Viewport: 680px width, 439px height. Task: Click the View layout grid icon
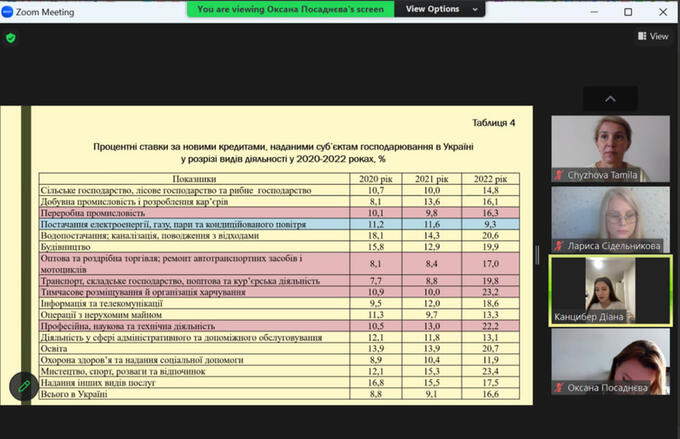coord(642,36)
